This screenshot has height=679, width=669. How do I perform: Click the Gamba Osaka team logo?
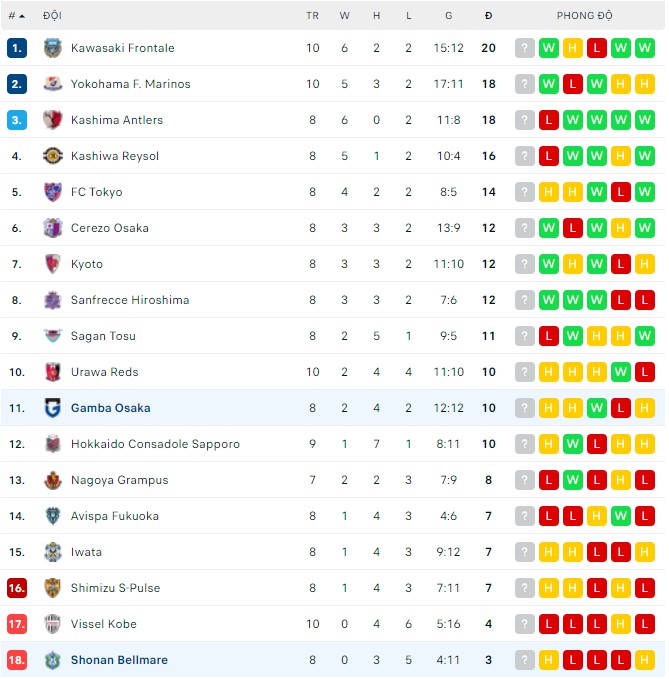pos(53,408)
